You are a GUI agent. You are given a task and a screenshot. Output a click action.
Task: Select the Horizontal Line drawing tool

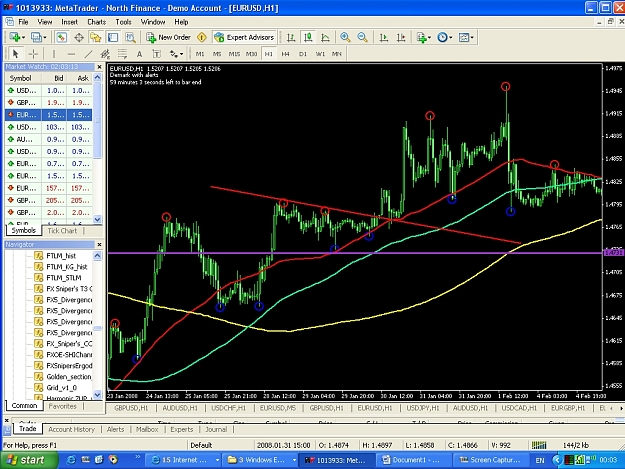tap(71, 54)
